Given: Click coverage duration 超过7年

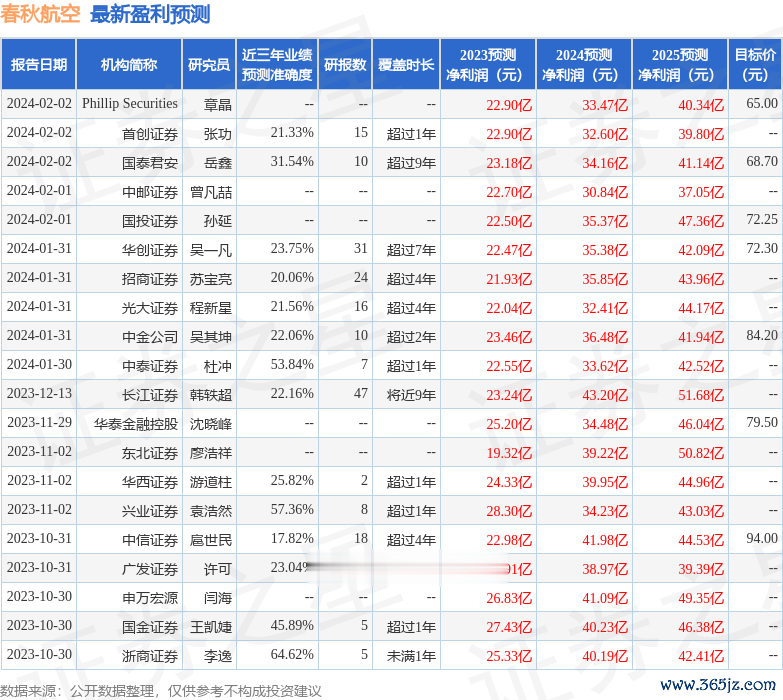Looking at the screenshot, I should pos(411,250).
